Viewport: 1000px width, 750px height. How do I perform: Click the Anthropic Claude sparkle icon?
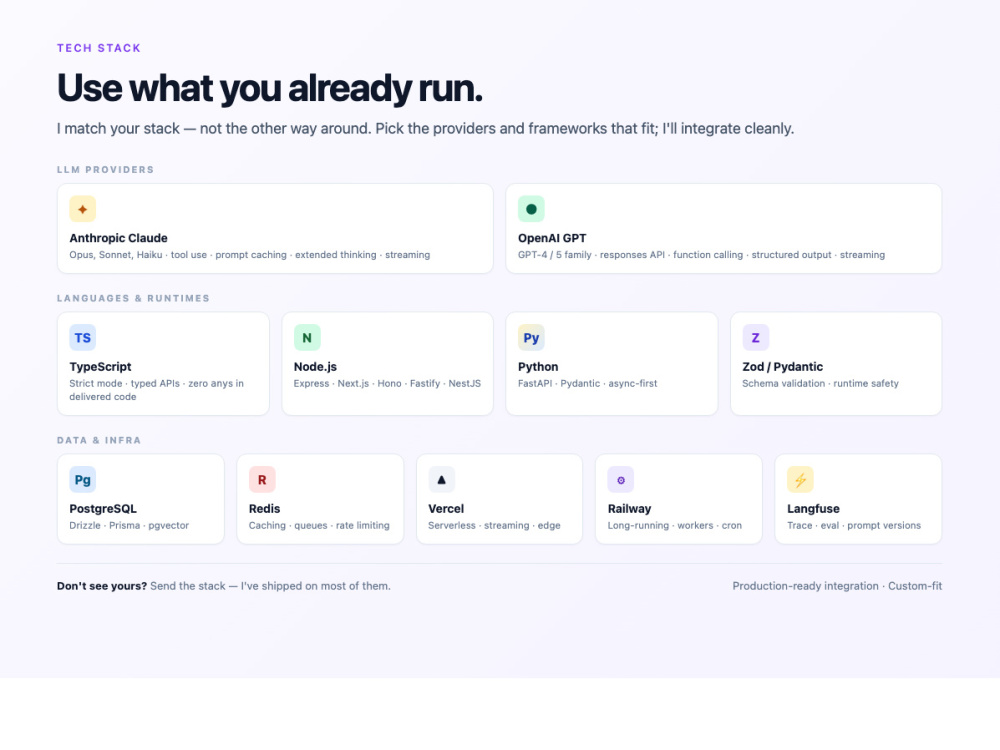coord(83,209)
